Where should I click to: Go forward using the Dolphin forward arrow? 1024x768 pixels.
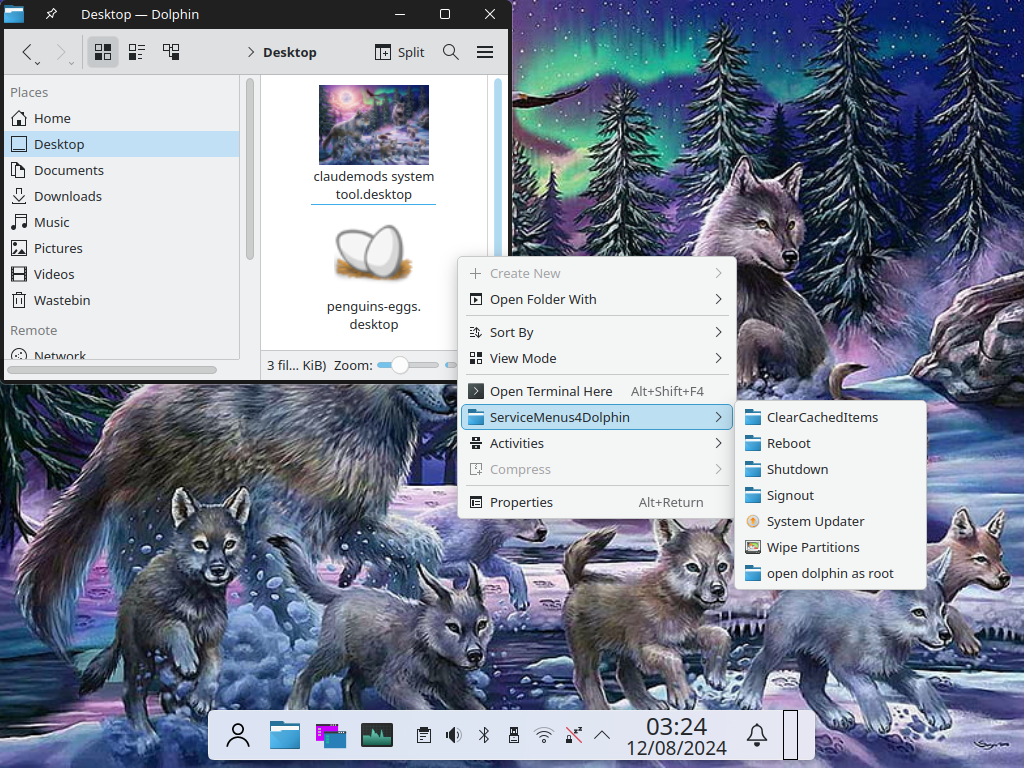[61, 52]
